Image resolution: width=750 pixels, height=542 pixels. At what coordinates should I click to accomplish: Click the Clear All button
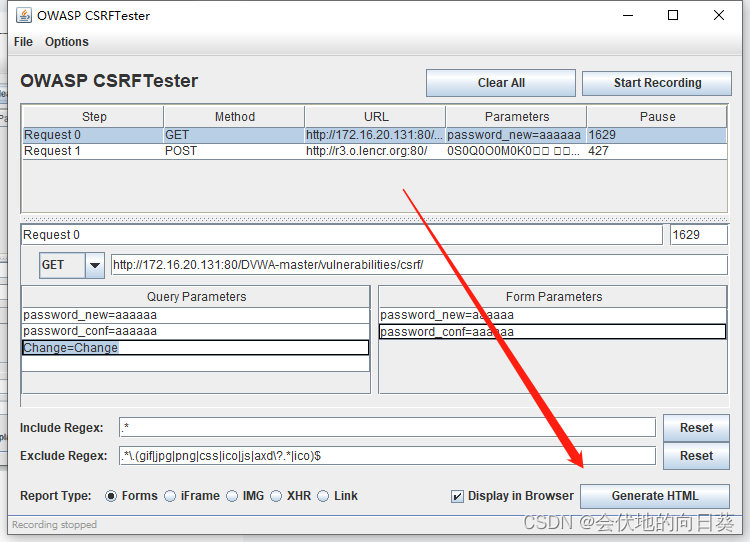[x=501, y=83]
